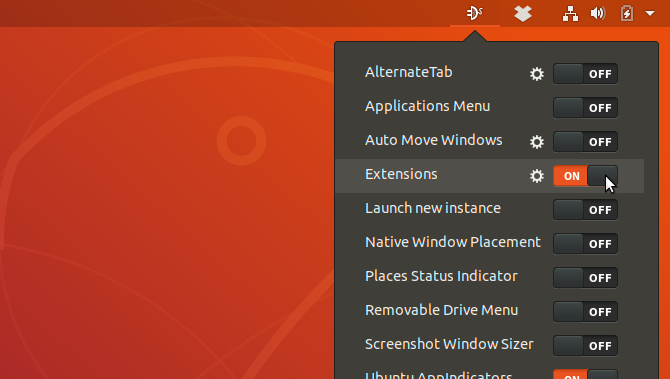Open the Extensions indicator in top bar
670x379 pixels.
pyautogui.click(x=475, y=13)
